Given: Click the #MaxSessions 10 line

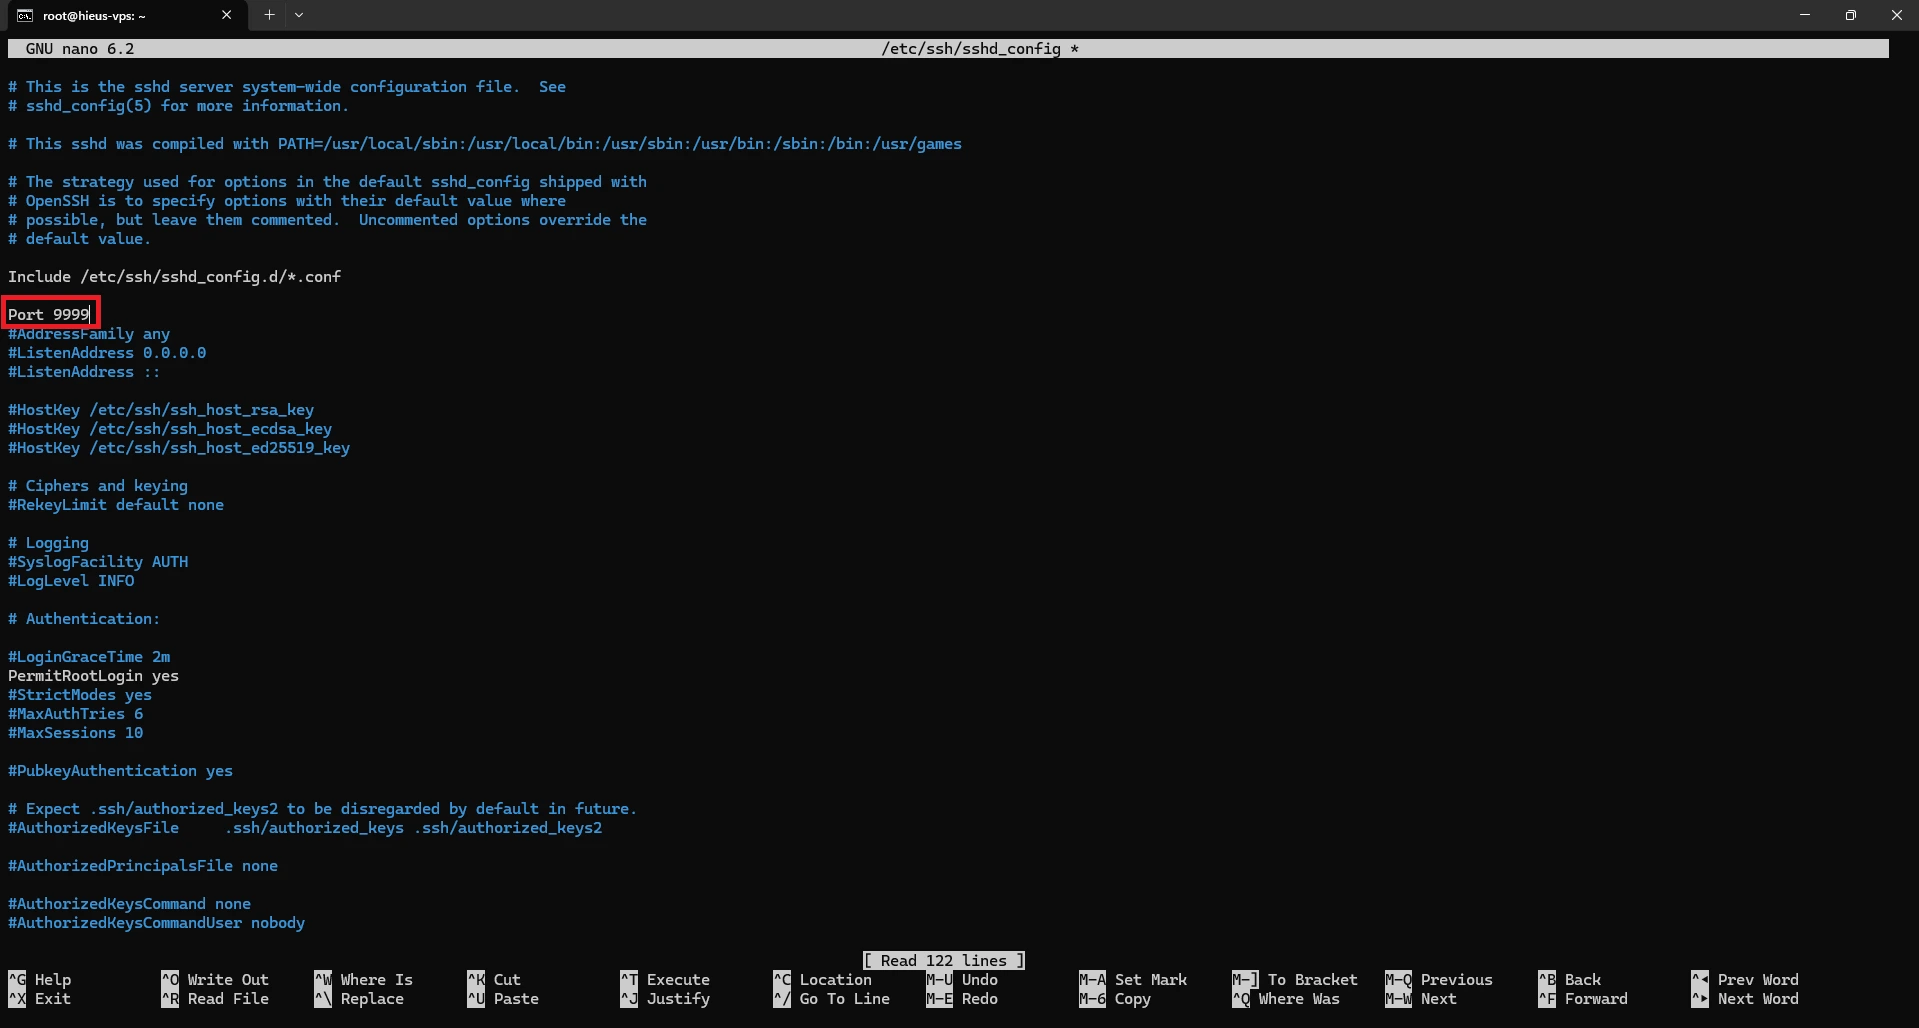Looking at the screenshot, I should pos(75,733).
